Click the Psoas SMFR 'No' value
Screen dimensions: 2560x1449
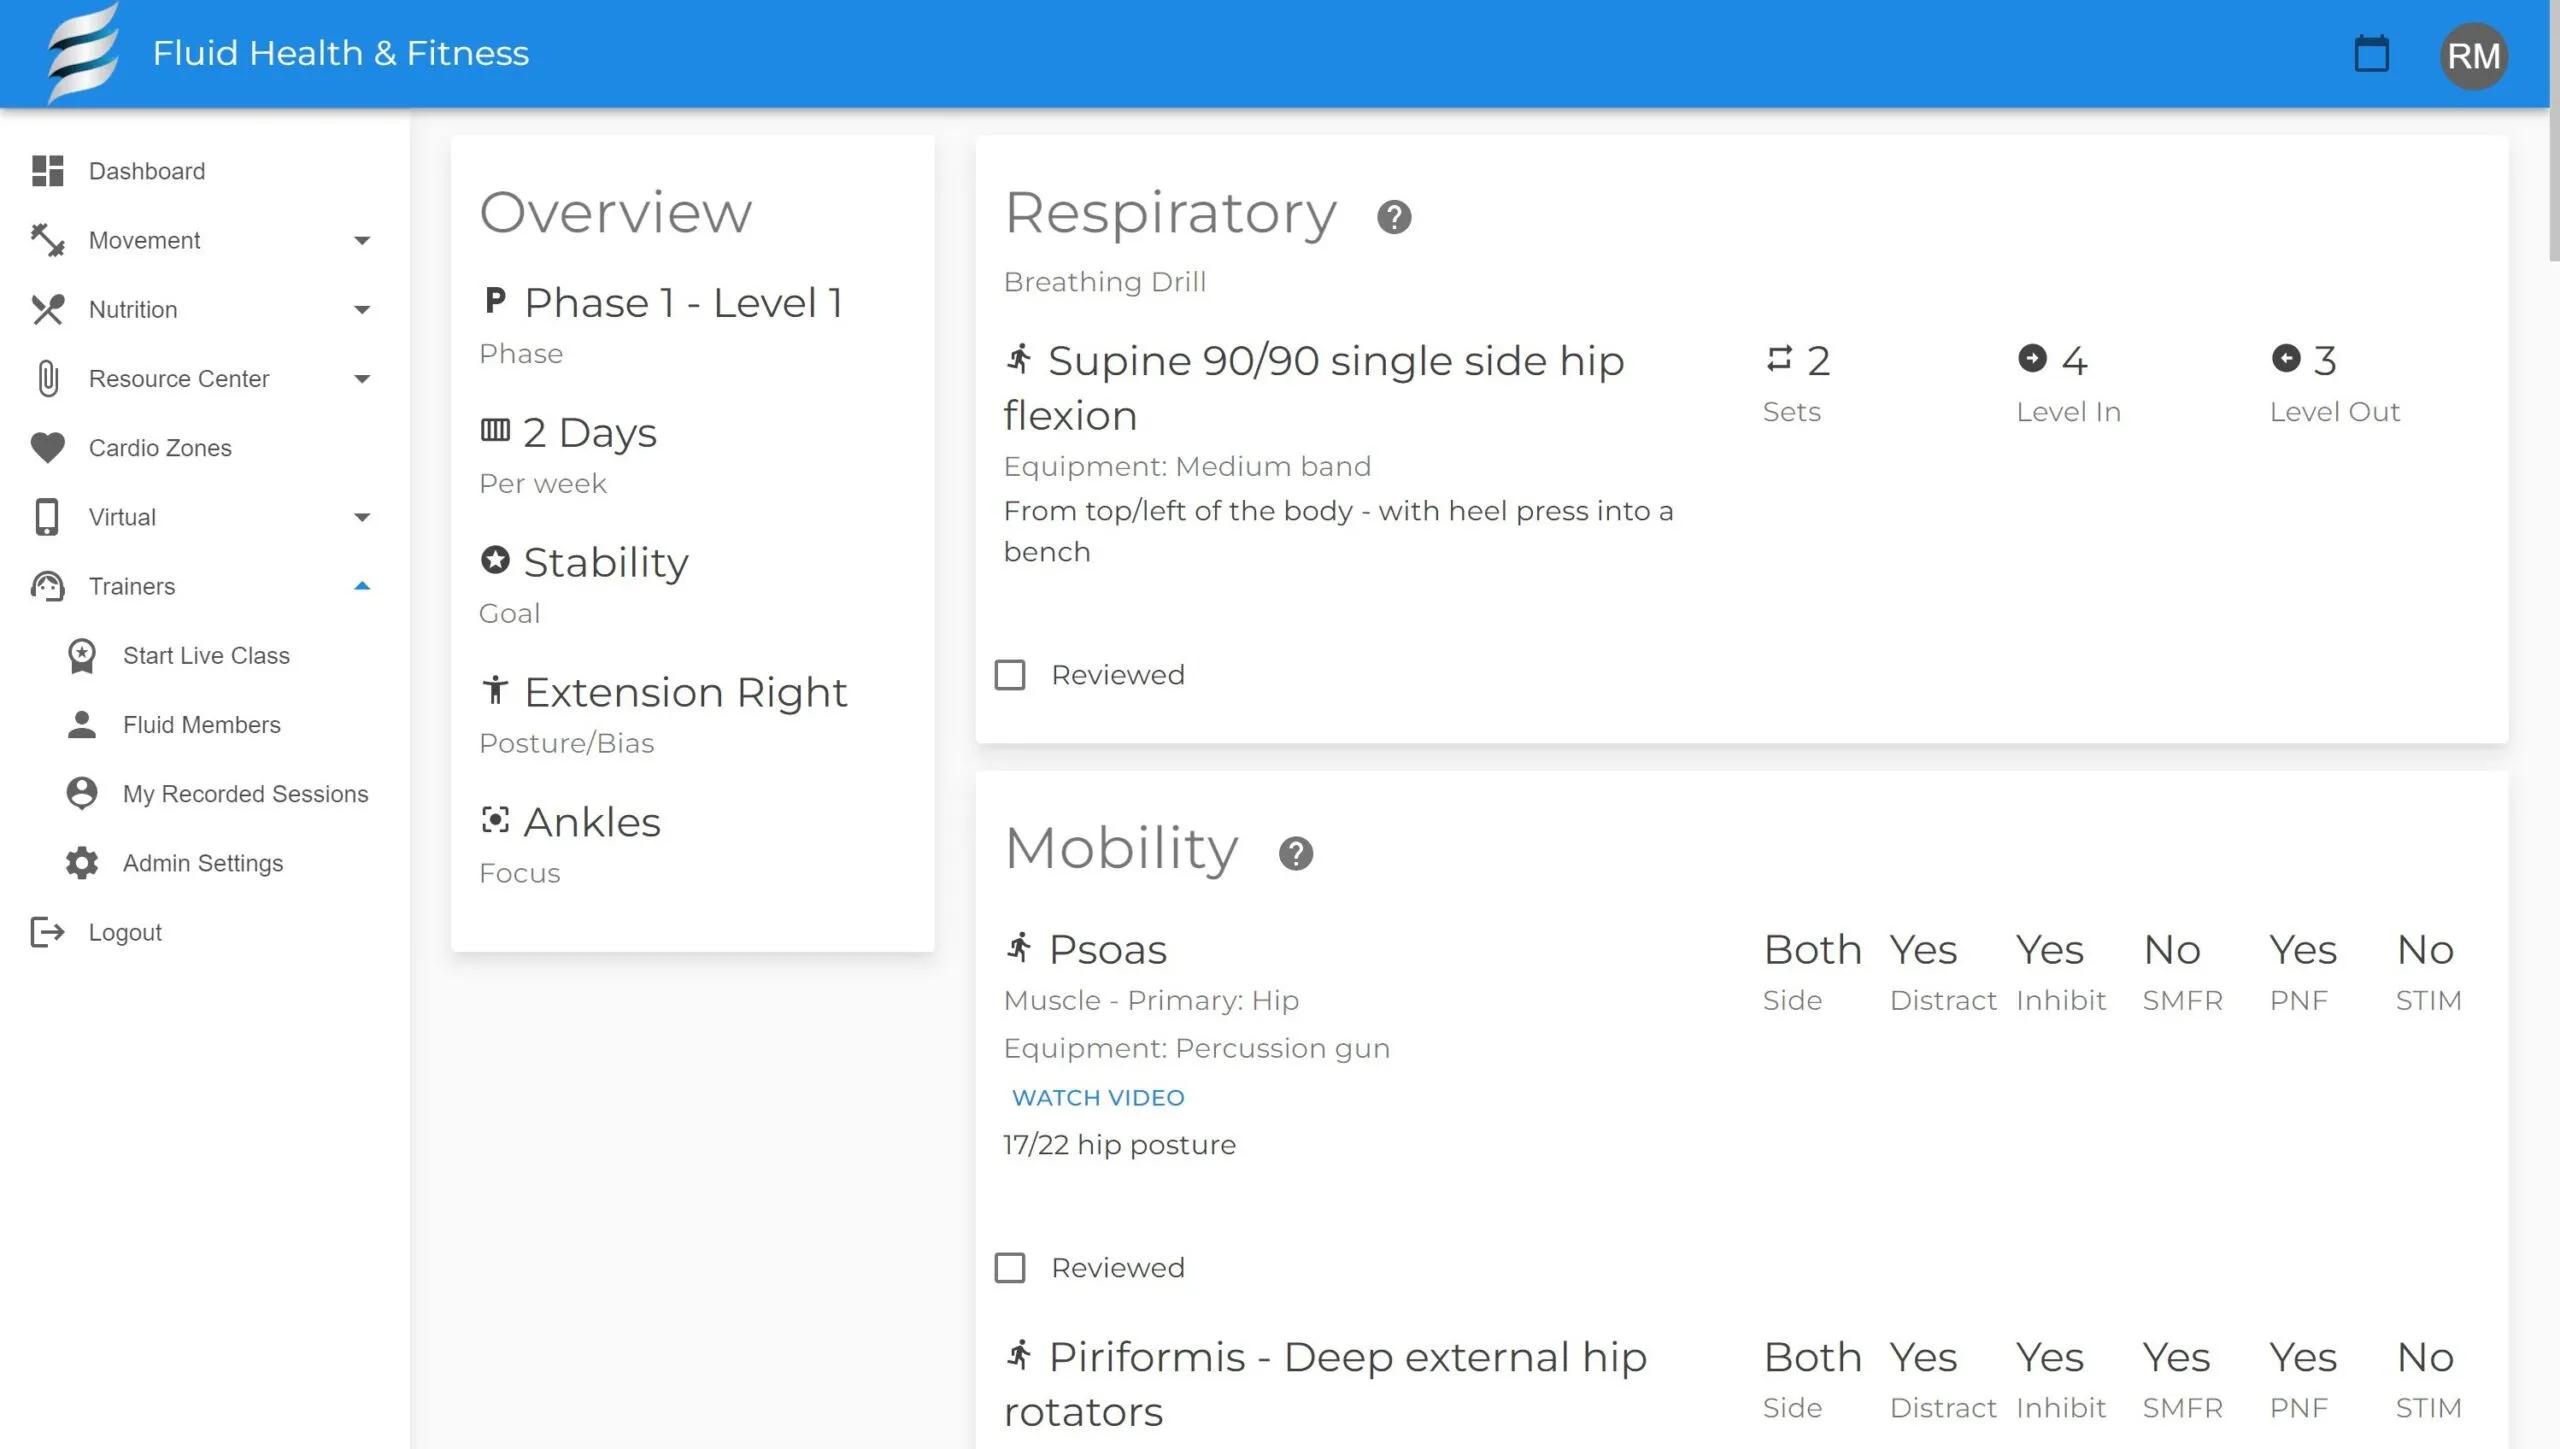tap(2171, 949)
